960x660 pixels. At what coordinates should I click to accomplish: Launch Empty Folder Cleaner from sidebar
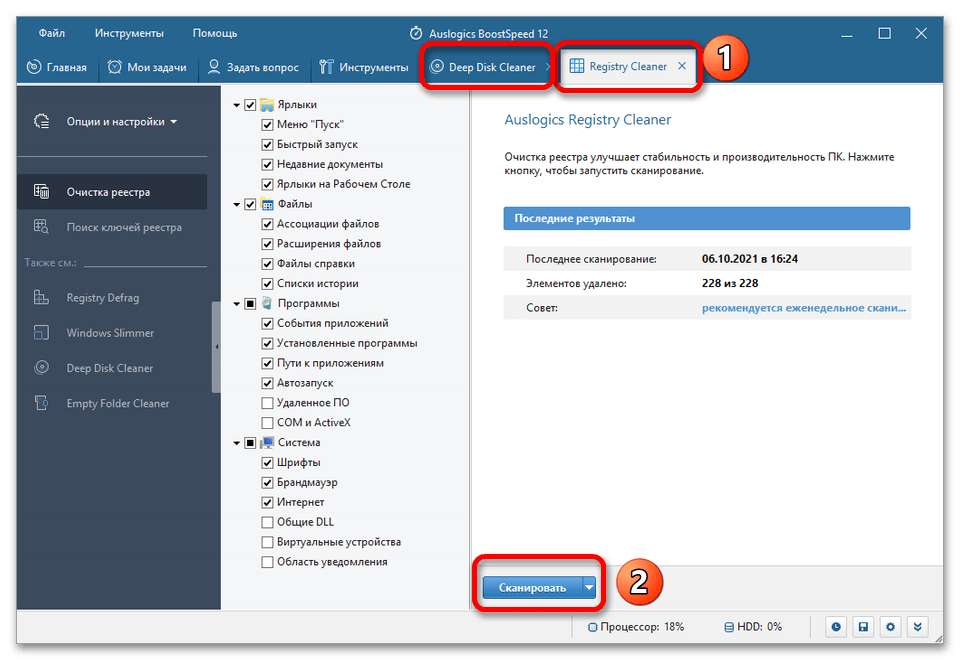pyautogui.click(x=117, y=404)
